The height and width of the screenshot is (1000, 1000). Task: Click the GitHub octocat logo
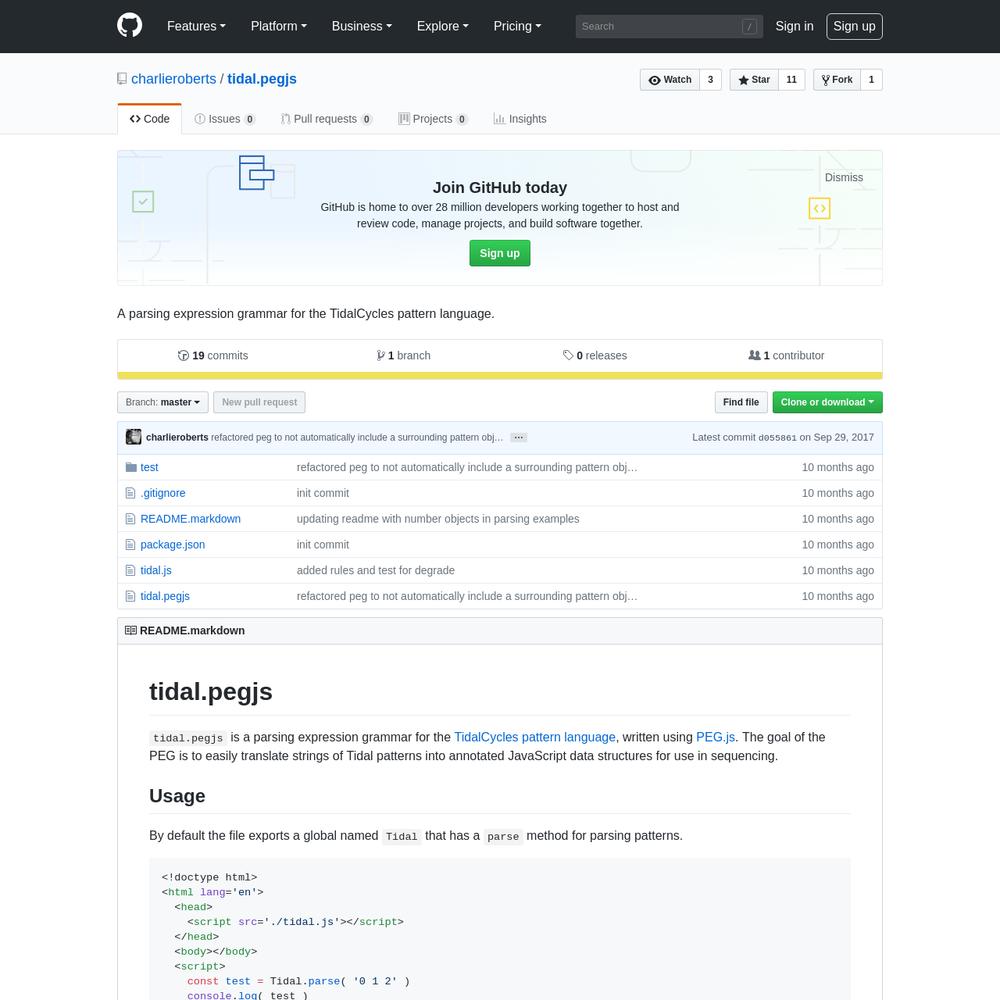coord(129,26)
